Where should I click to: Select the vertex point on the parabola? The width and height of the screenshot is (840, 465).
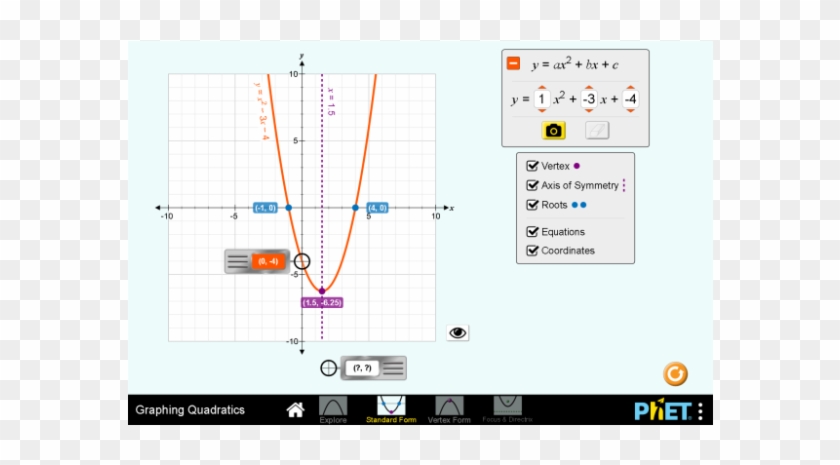pos(322,291)
